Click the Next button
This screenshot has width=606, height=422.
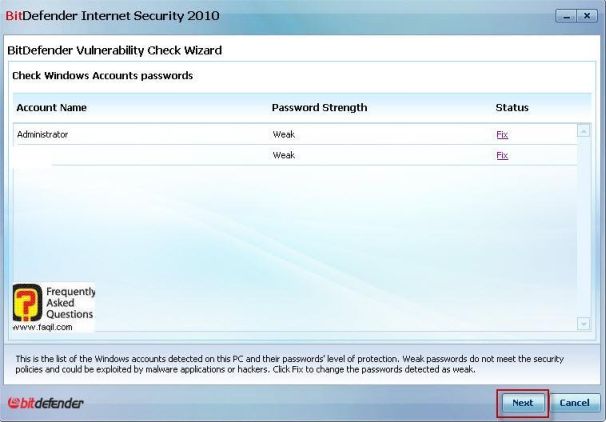pyautogui.click(x=523, y=403)
